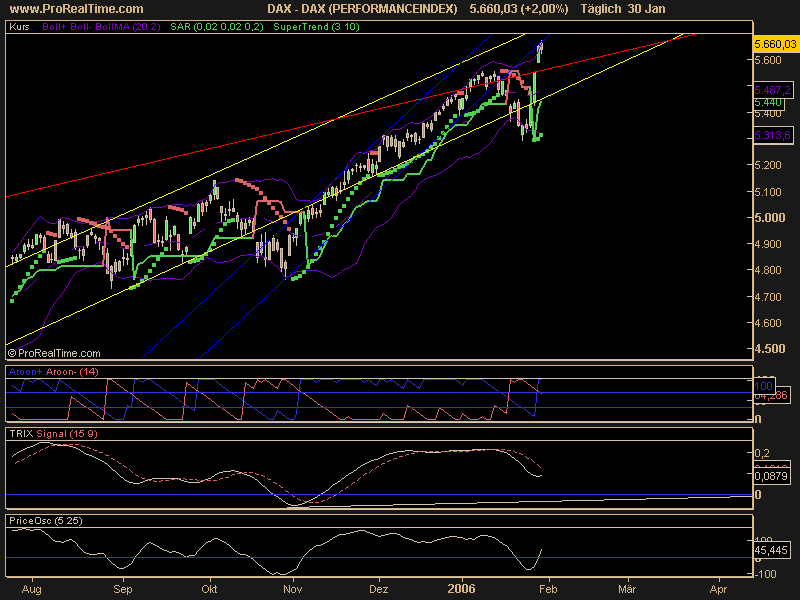Click the 5.000 price axis label

click(770, 218)
